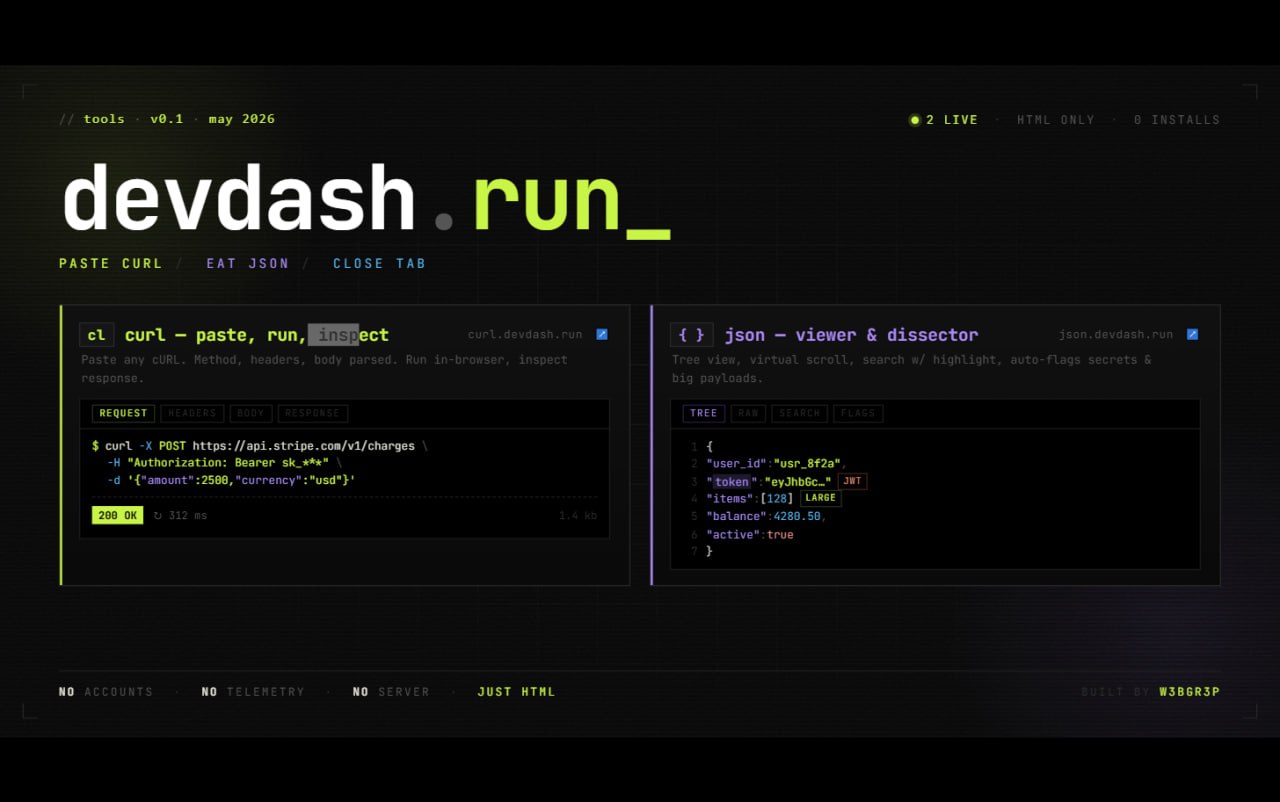Click the "NO ACCOUNTS" footer text

106,692
